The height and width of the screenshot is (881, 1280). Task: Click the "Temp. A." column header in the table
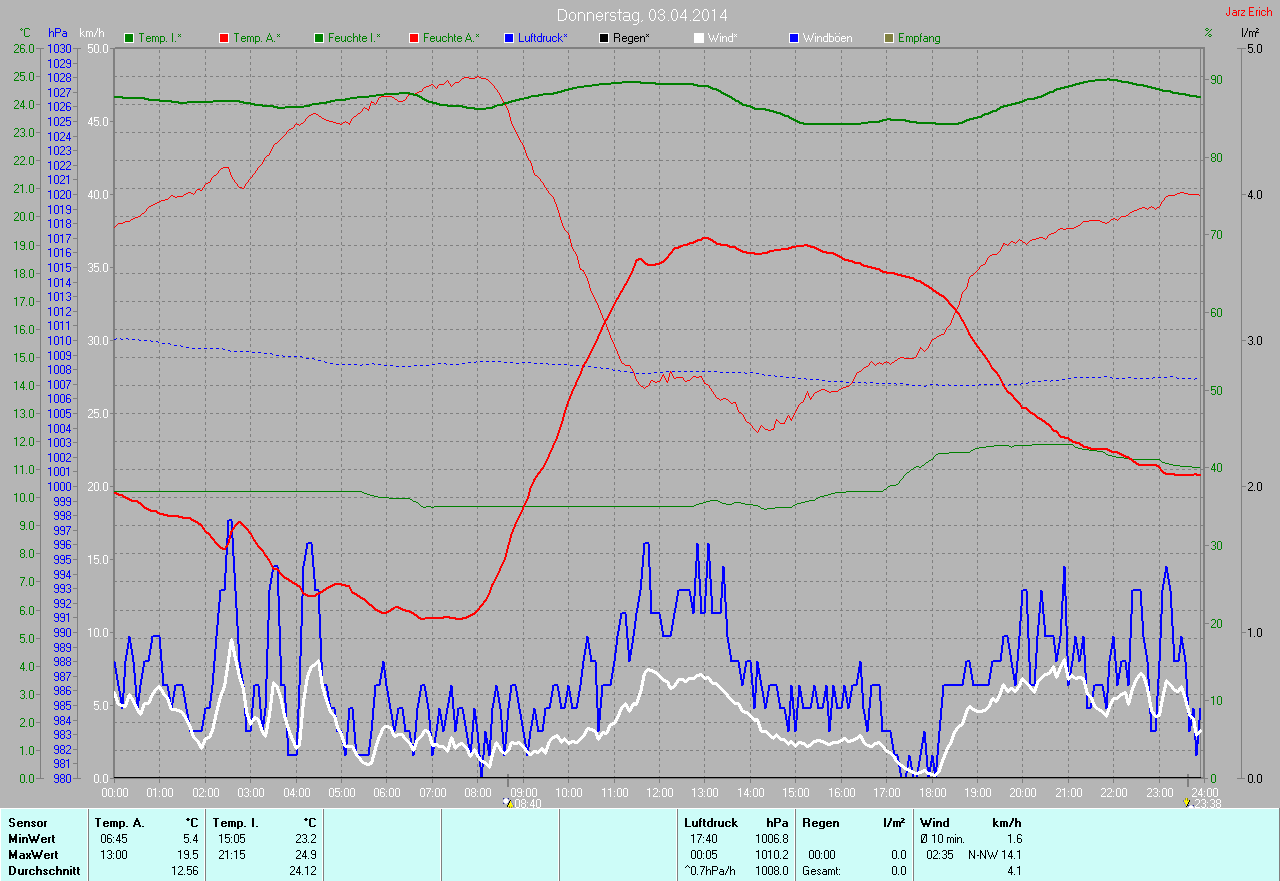click(x=119, y=822)
